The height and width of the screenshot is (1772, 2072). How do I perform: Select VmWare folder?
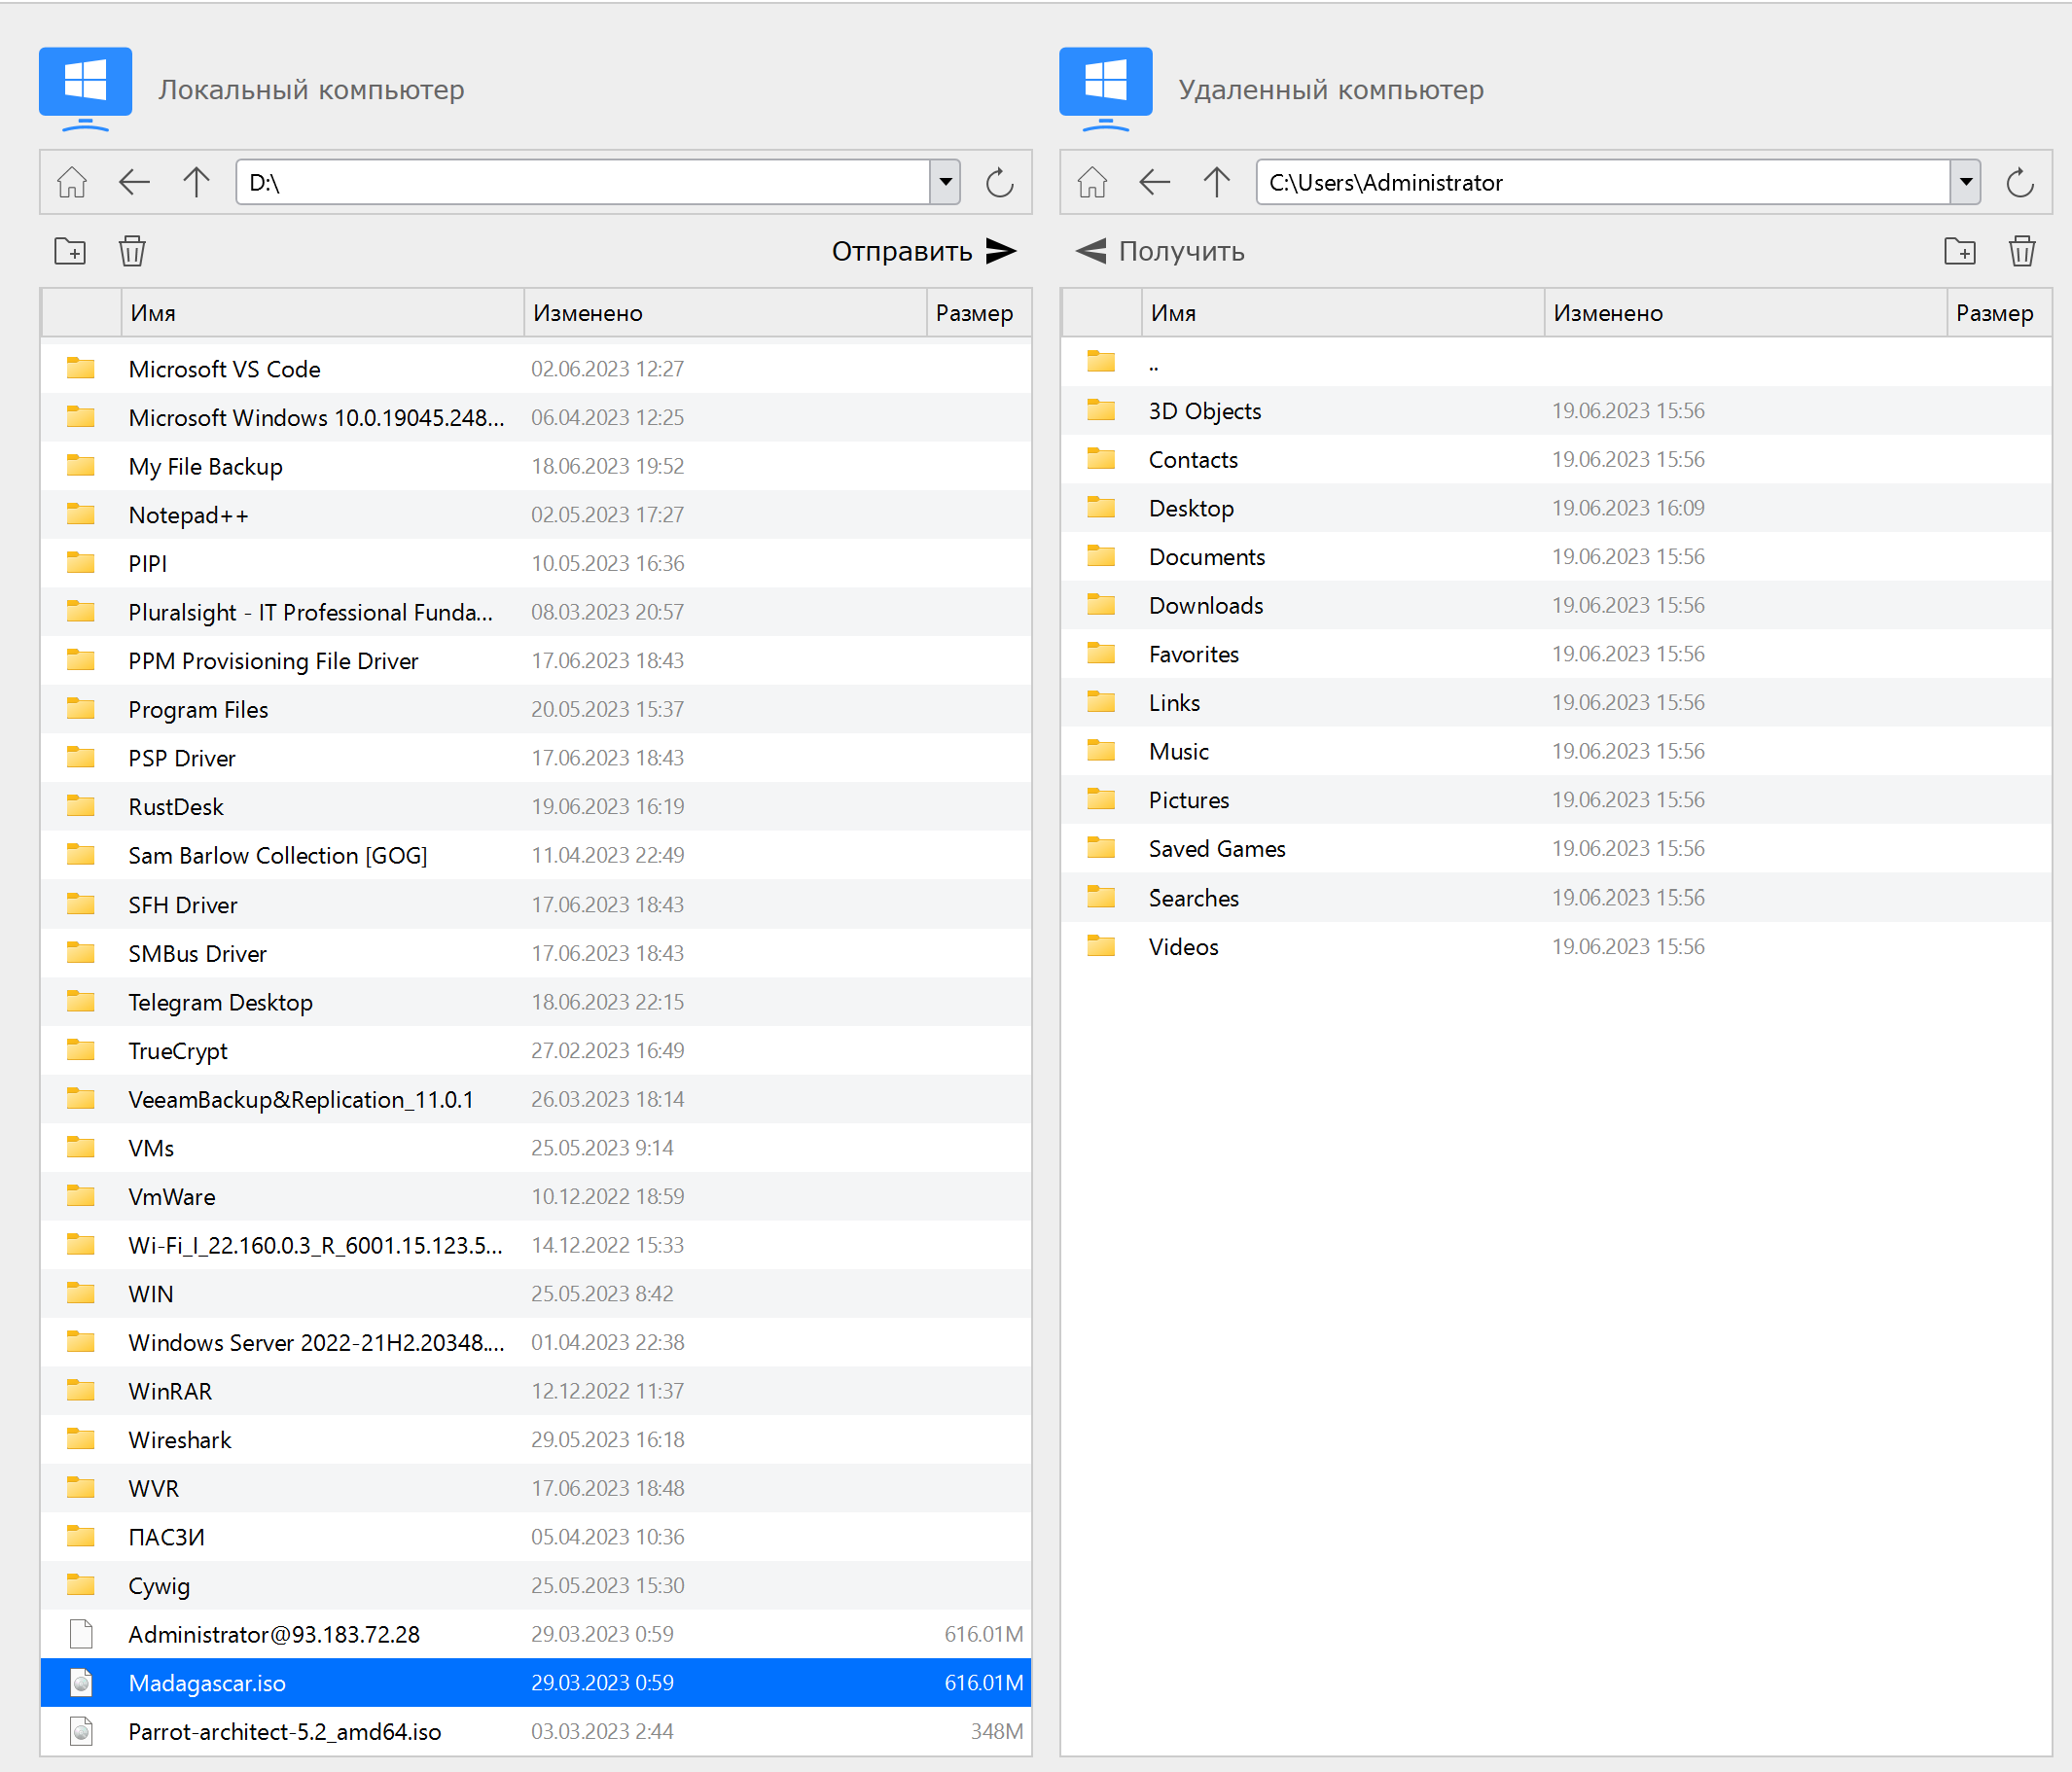click(536, 1196)
